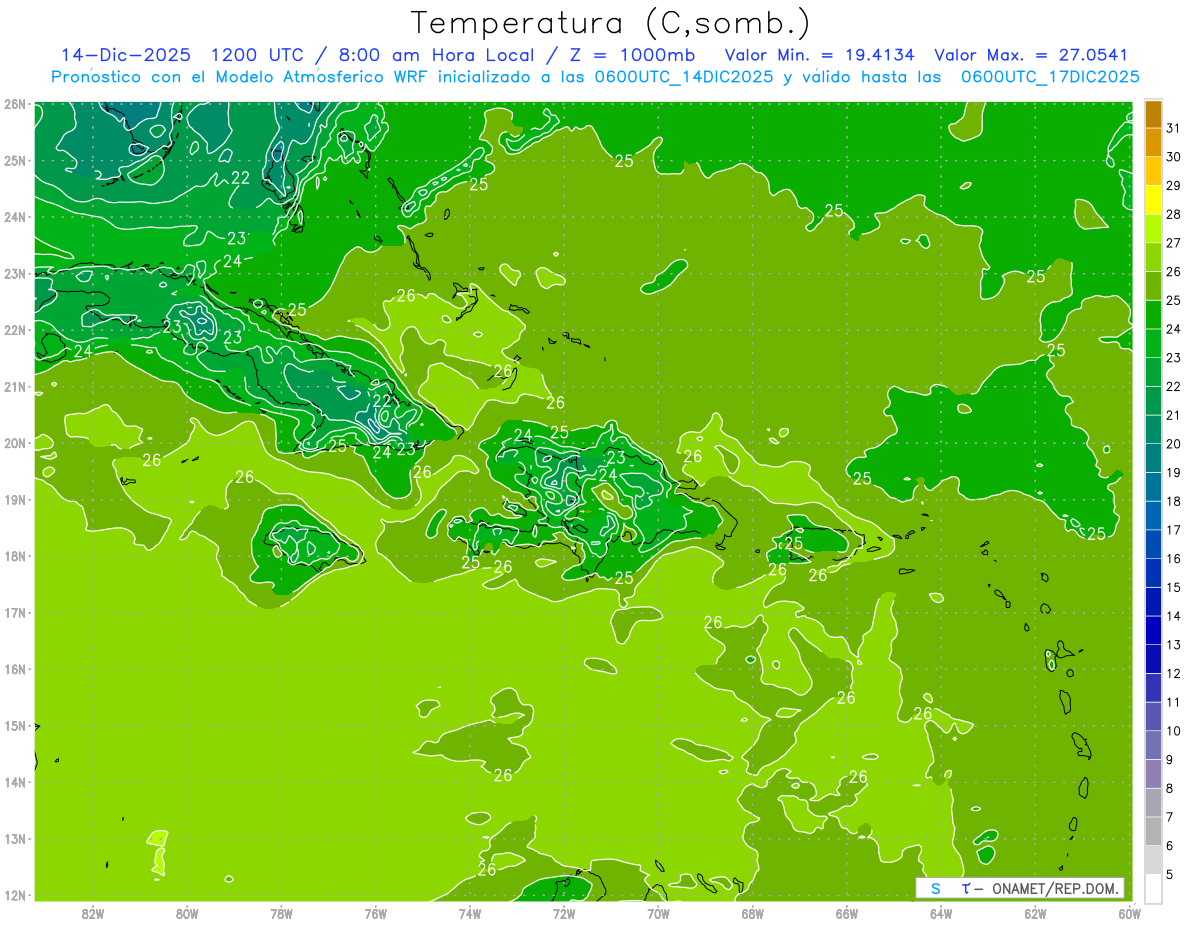This screenshot has width=1200, height=927.
Task: Click the gray color bar segment between 6 and 7
Action: click(1153, 831)
